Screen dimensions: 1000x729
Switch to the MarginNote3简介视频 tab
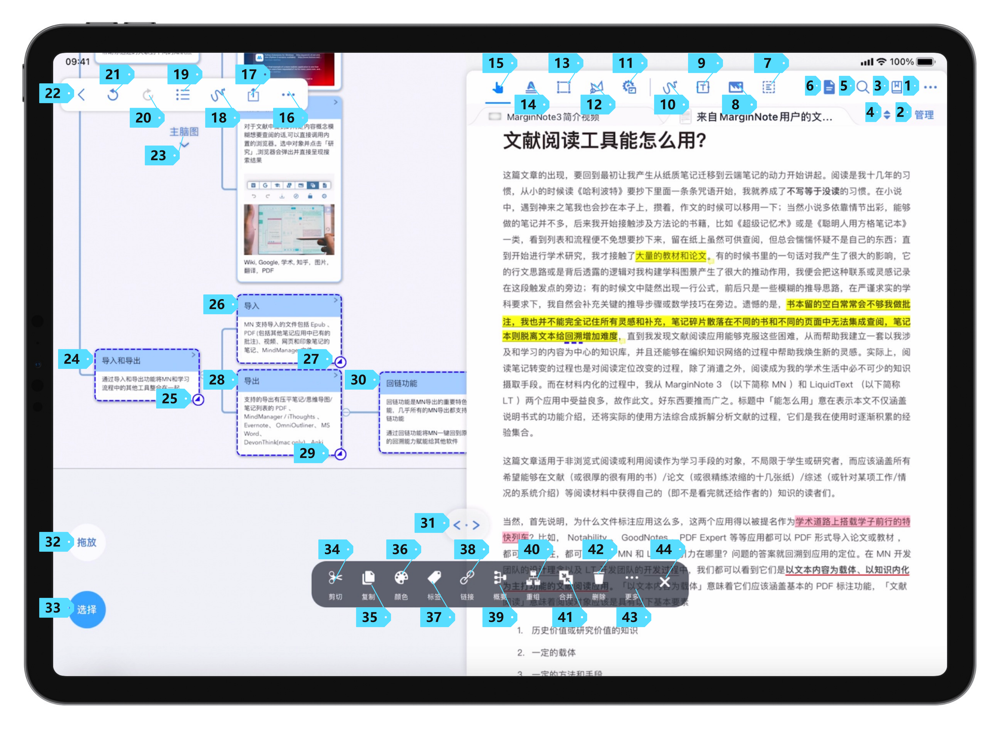click(x=560, y=116)
